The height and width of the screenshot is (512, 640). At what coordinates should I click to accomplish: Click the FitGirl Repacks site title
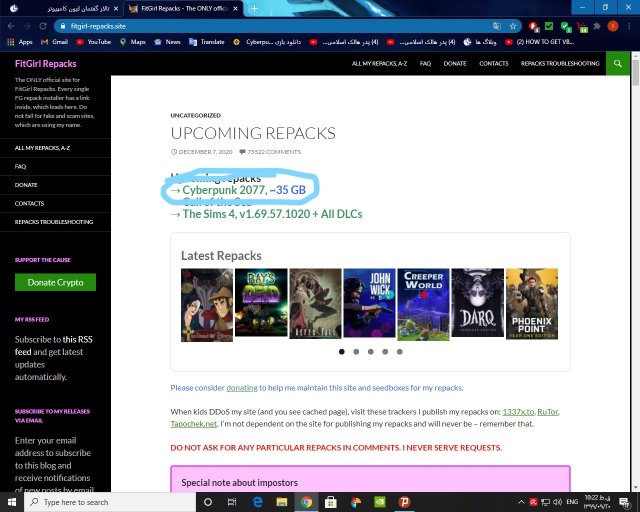tap(46, 63)
